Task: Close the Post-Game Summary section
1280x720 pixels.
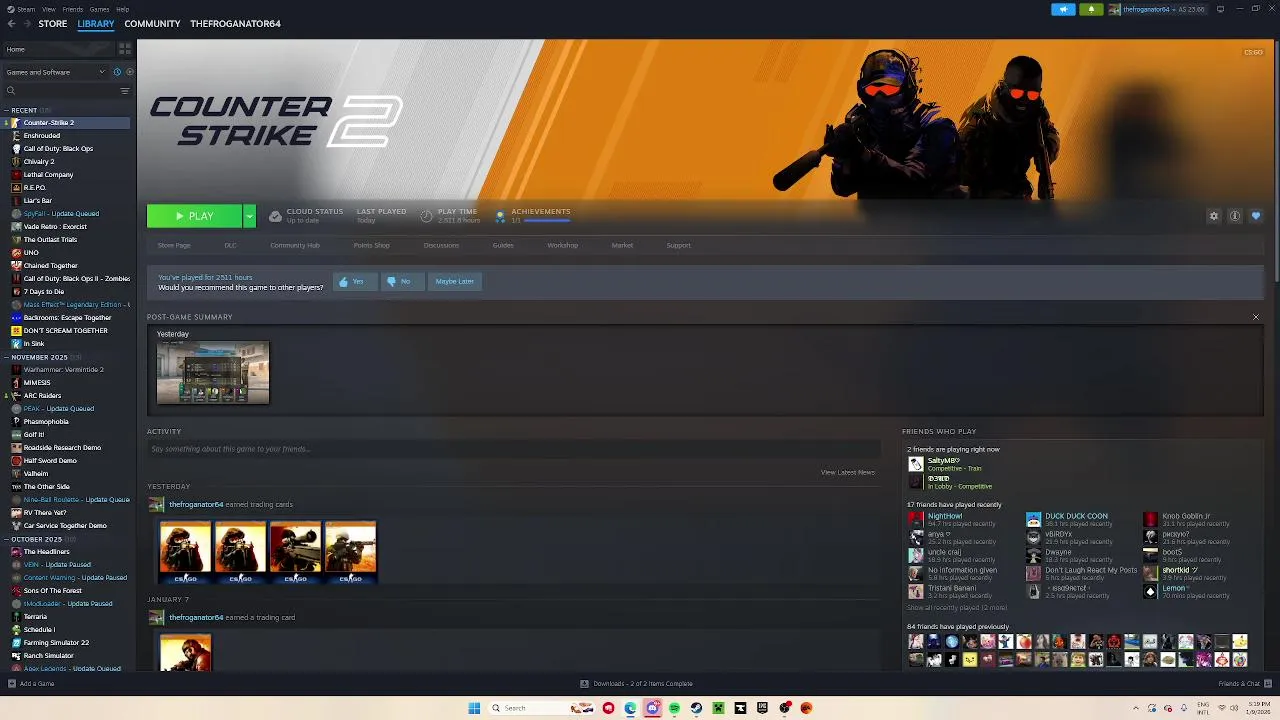Action: (1256, 317)
